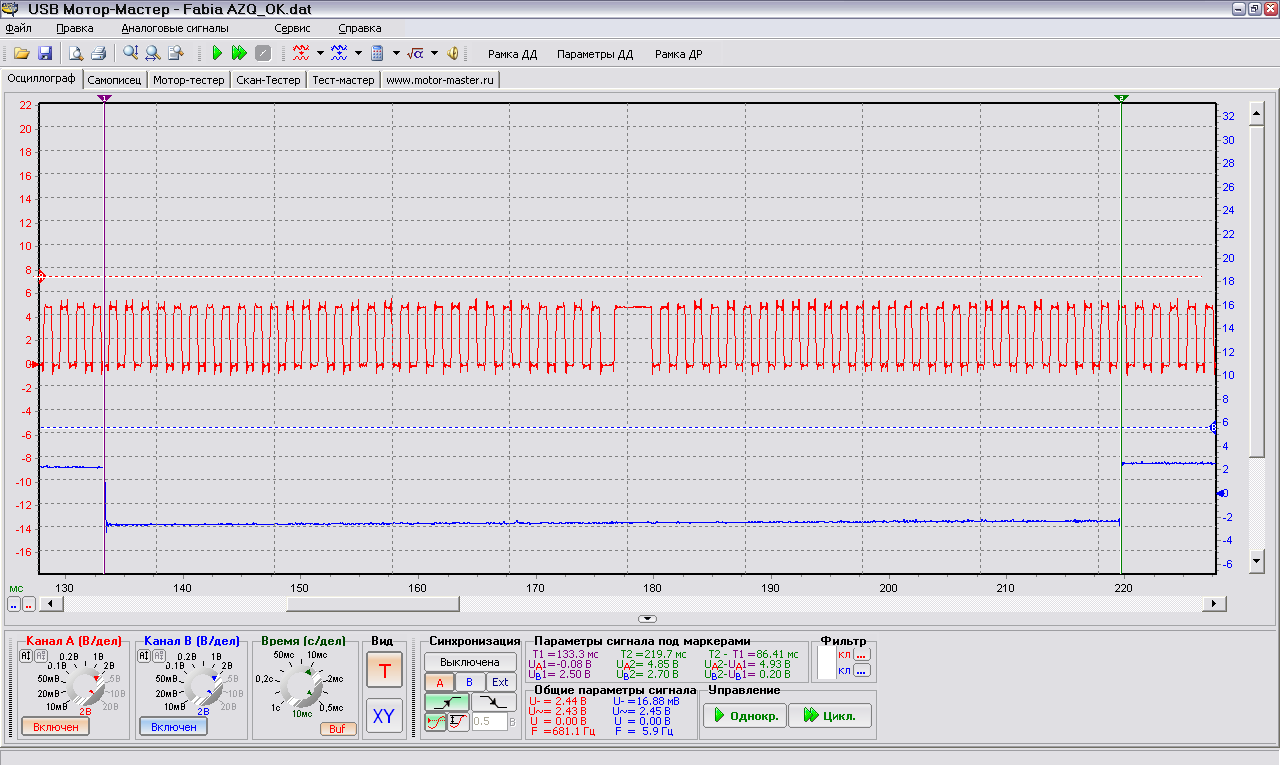Click the printer icon in the toolbar
This screenshot has height=766, width=1280.
99,54
